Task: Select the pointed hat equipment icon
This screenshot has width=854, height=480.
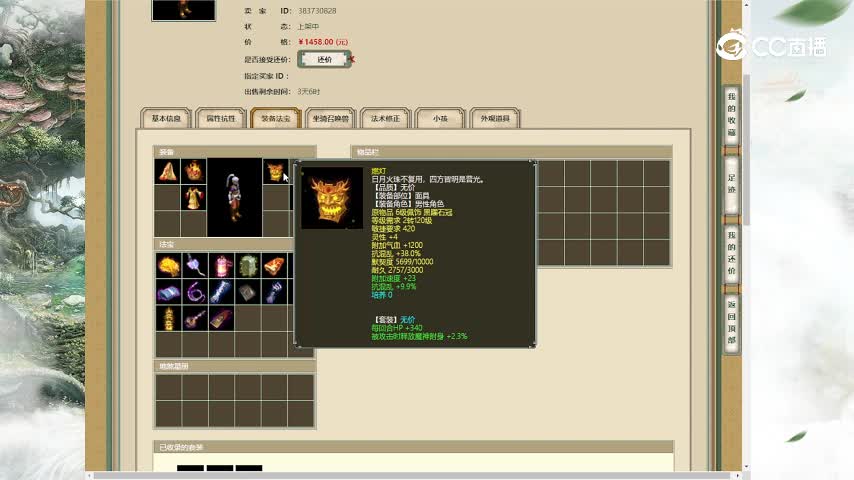Action: pyautogui.click(x=167, y=171)
